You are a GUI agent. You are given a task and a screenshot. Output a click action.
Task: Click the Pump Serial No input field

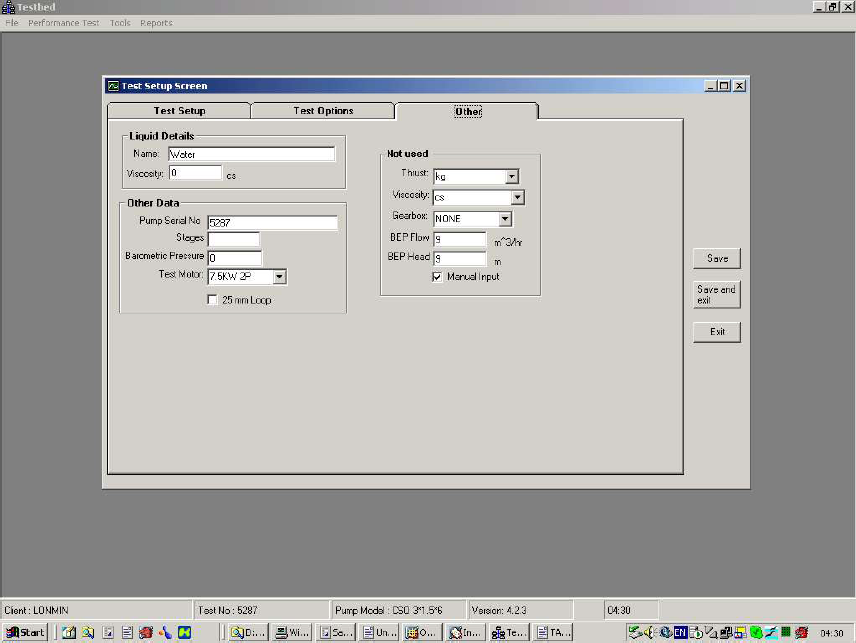tap(272, 222)
